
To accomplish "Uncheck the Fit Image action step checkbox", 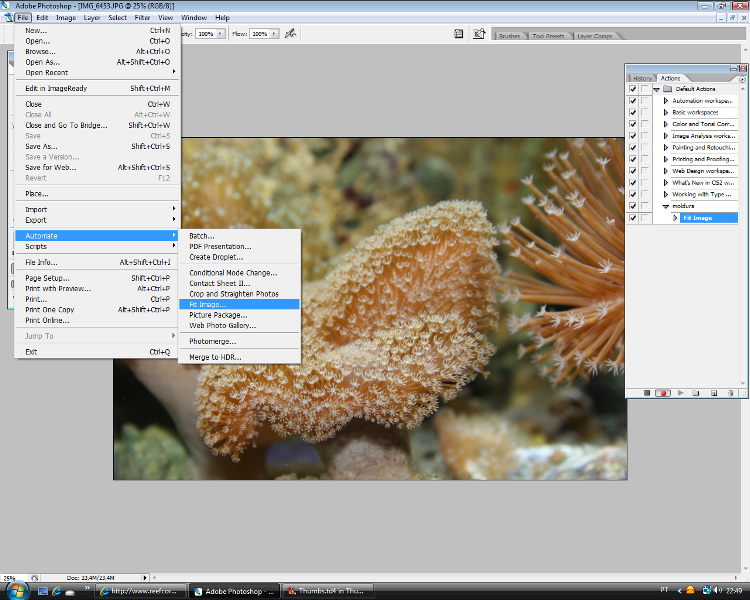I will [632, 217].
